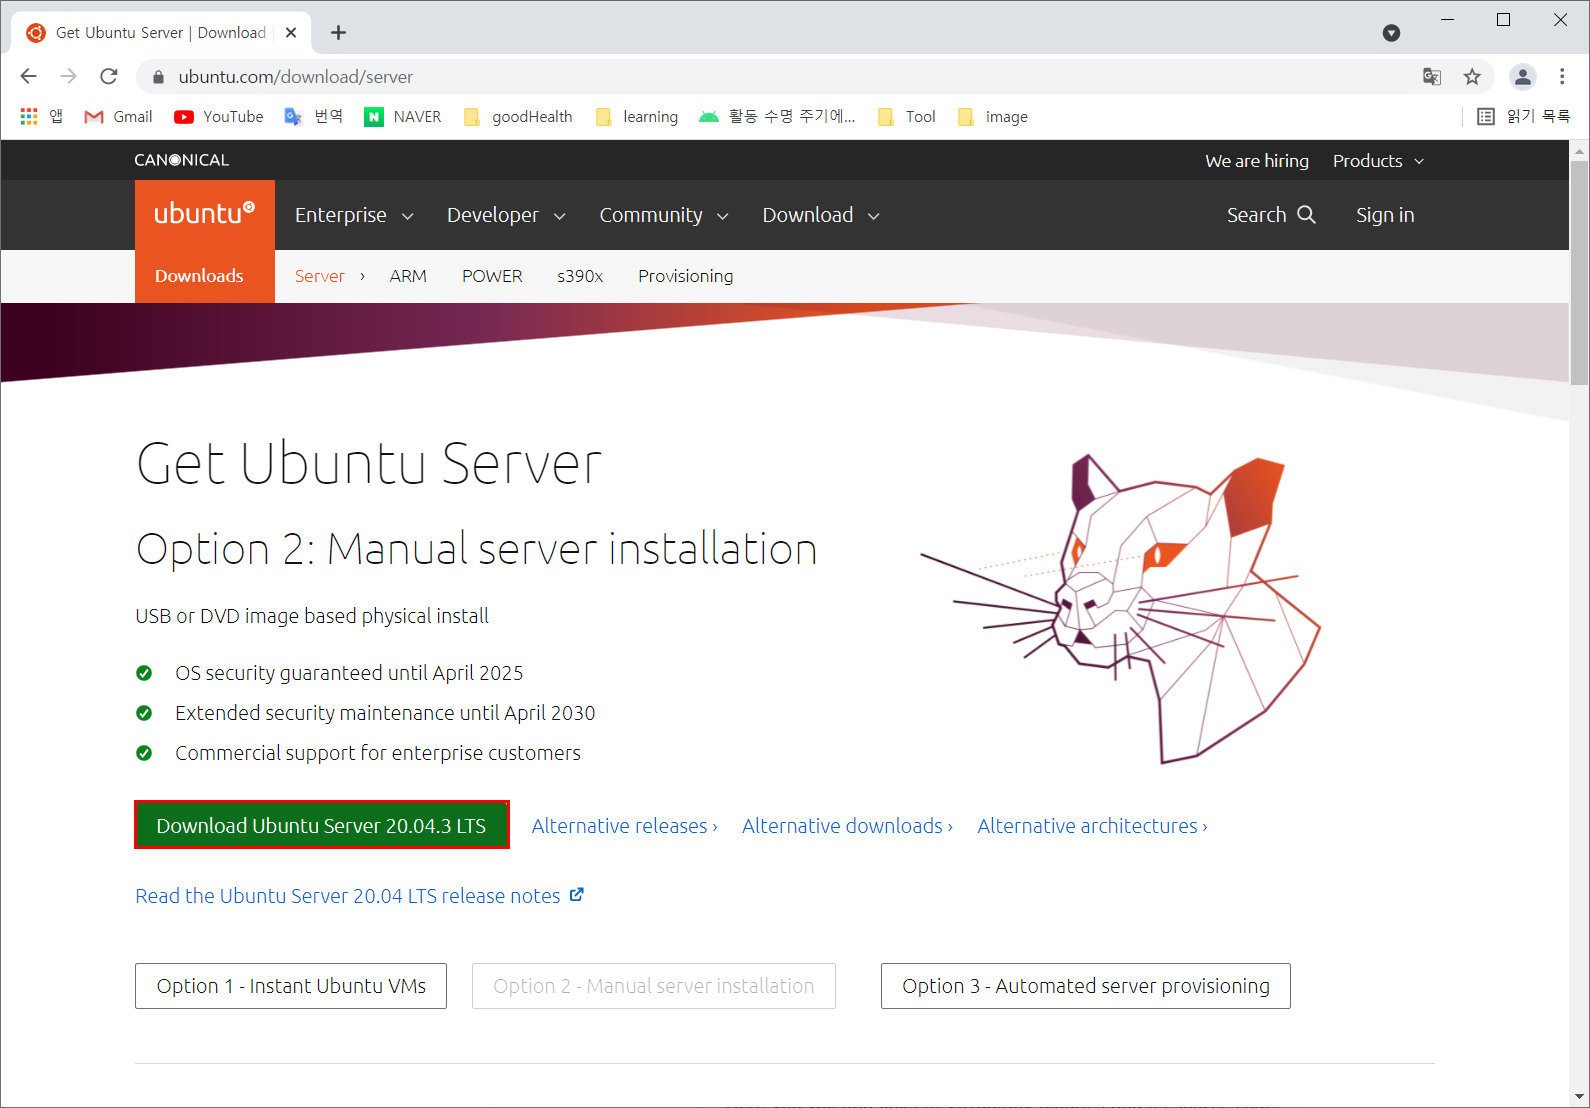The image size is (1590, 1108).
Task: Close the Get Ubuntu Server tab
Action: [291, 33]
